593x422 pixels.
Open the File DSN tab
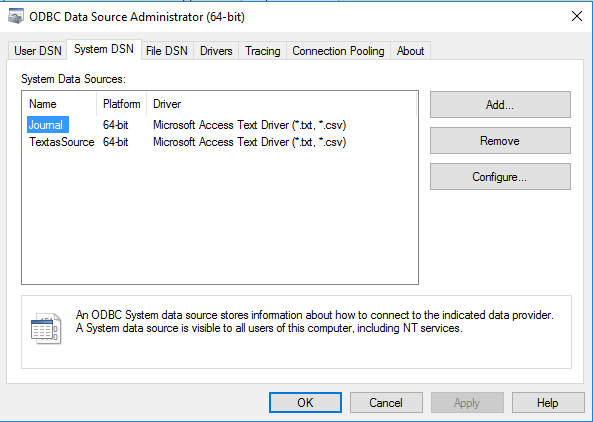pos(167,51)
